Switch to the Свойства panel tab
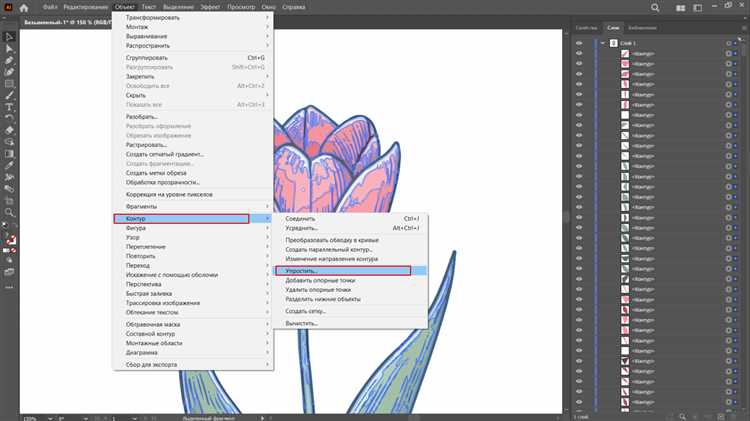 point(586,28)
